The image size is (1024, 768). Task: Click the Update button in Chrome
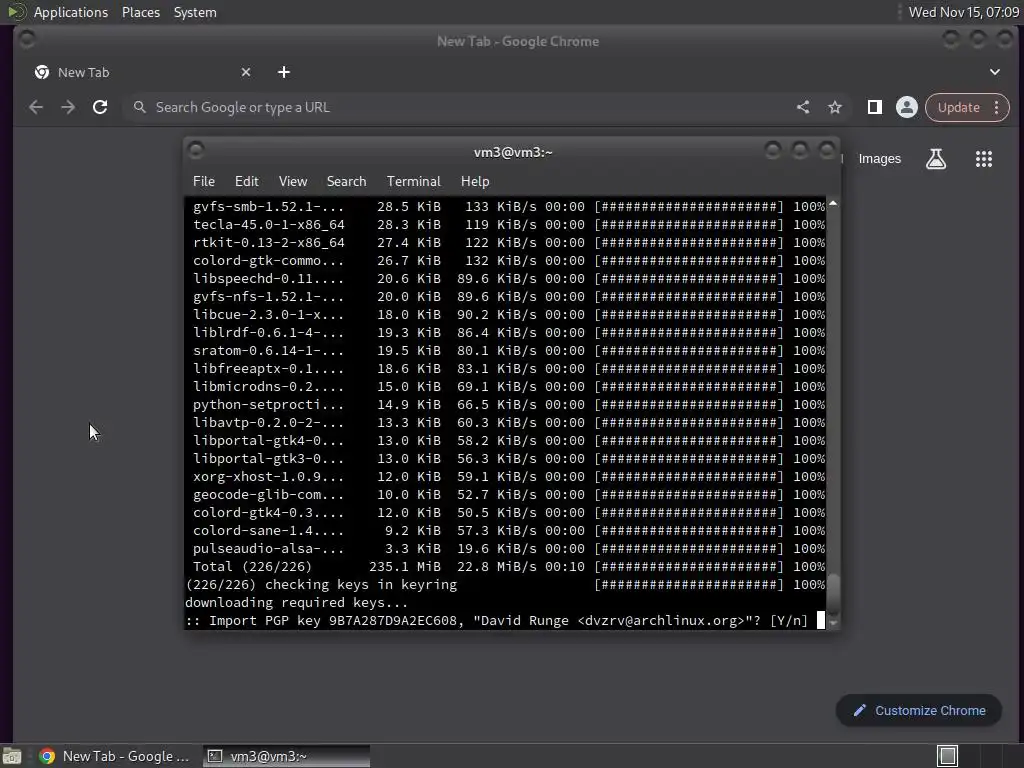pyautogui.click(x=958, y=107)
